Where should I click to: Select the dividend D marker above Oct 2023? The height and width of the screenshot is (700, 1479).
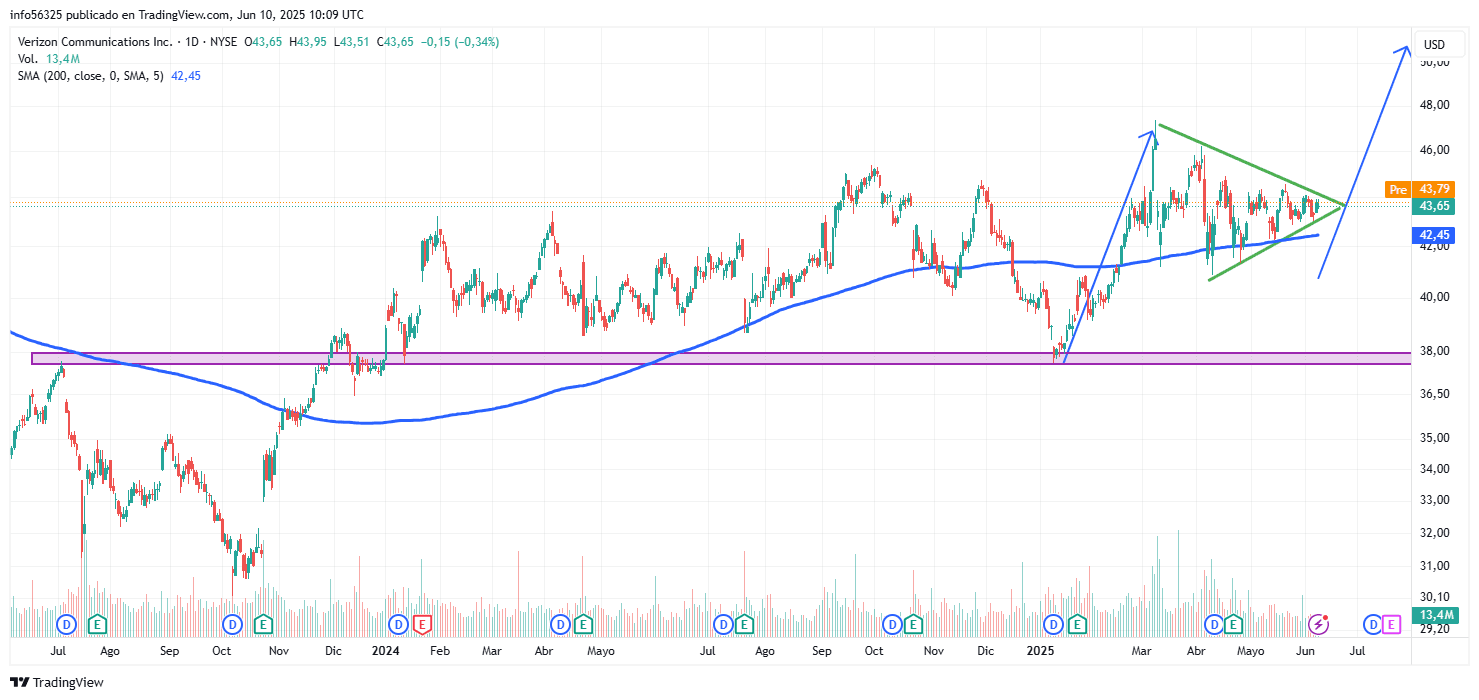point(232,624)
